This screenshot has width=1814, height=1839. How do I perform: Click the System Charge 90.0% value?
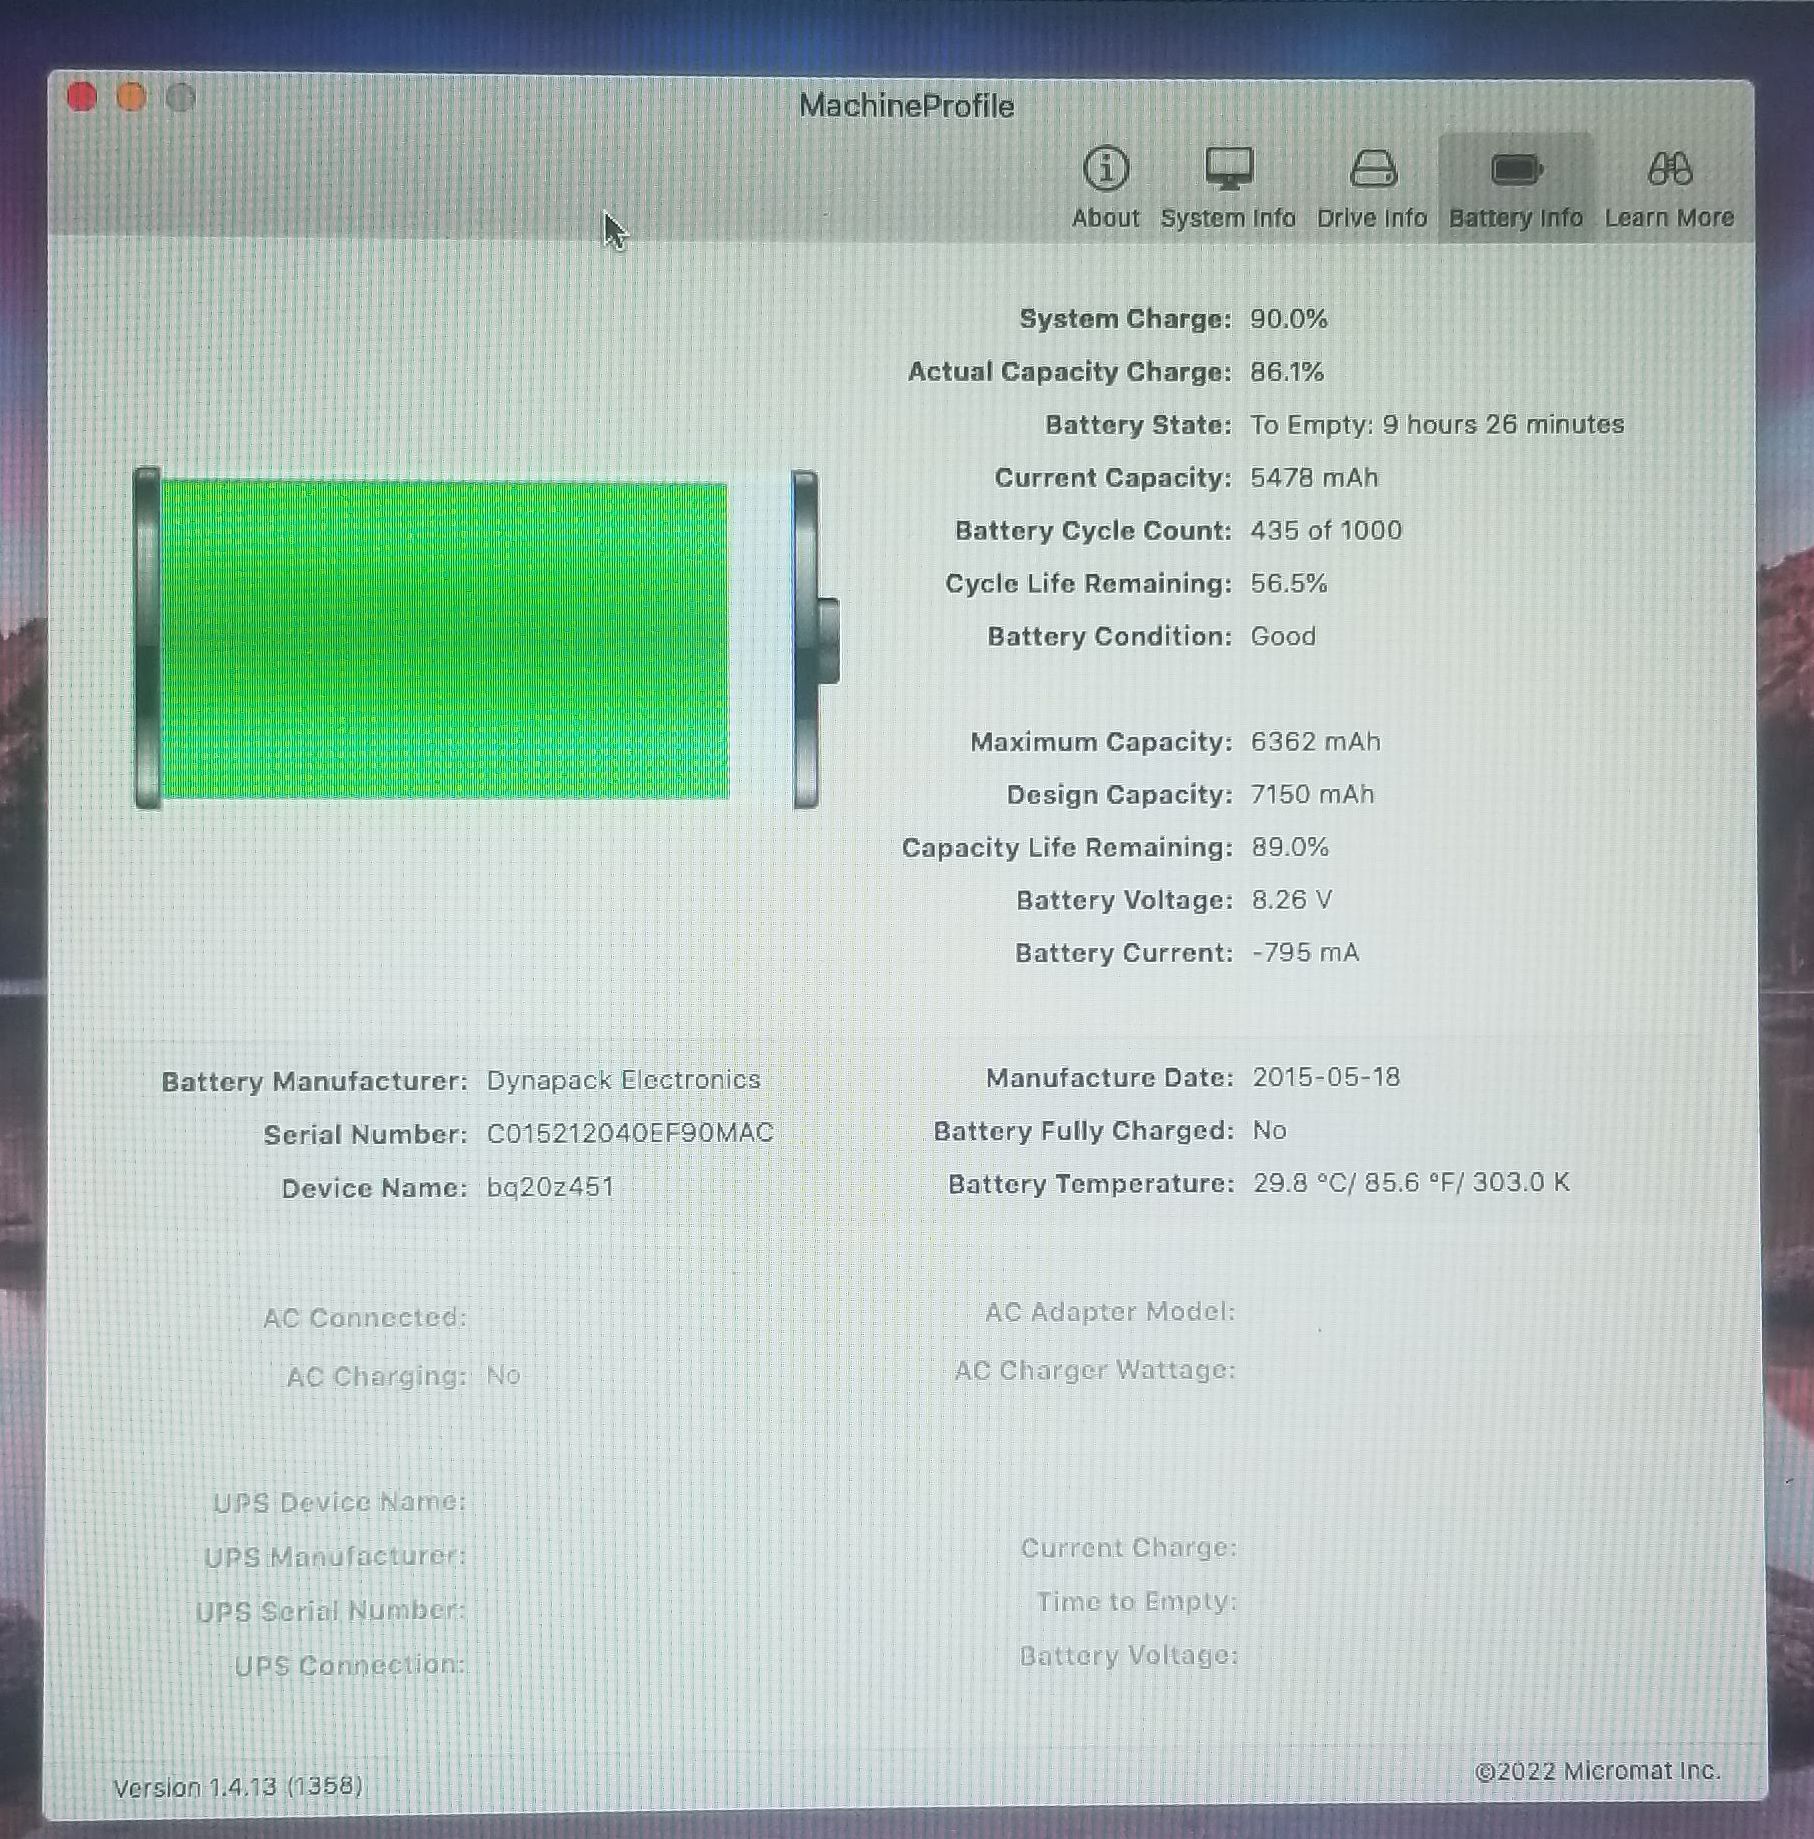1289,319
